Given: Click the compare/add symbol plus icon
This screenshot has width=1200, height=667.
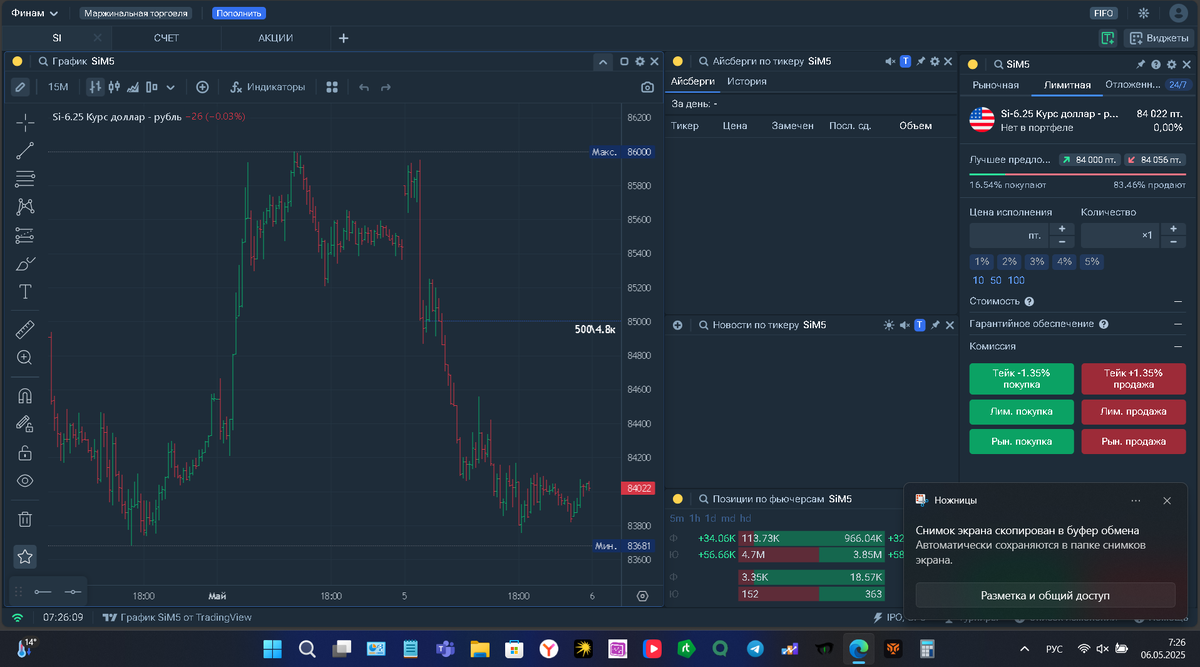Looking at the screenshot, I should pyautogui.click(x=202, y=87).
